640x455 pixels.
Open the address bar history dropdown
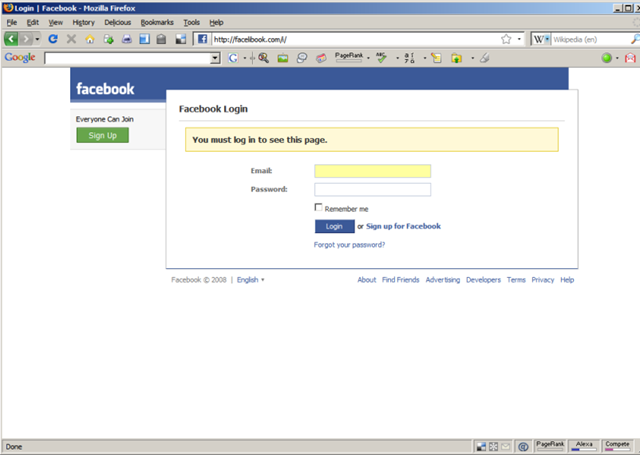tap(519, 39)
